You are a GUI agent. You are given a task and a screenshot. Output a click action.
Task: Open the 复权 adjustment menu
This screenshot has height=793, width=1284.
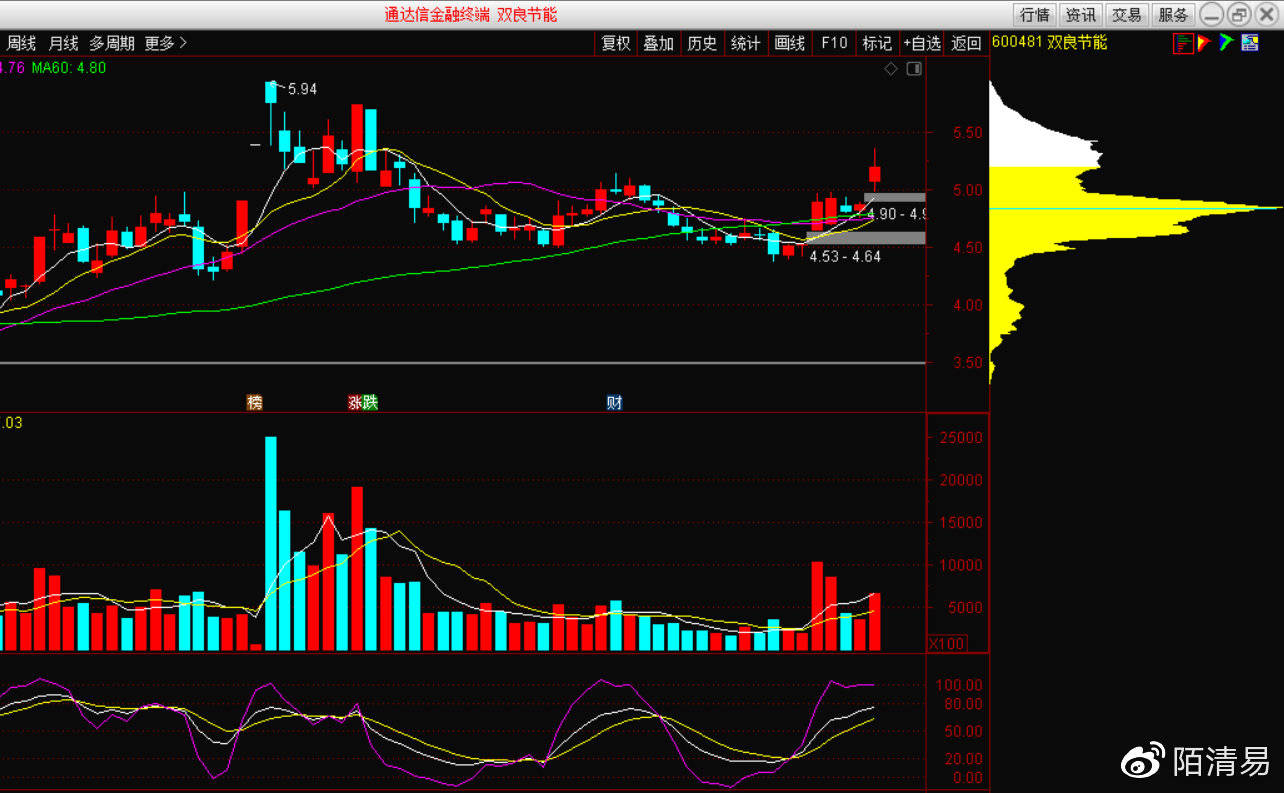[616, 43]
